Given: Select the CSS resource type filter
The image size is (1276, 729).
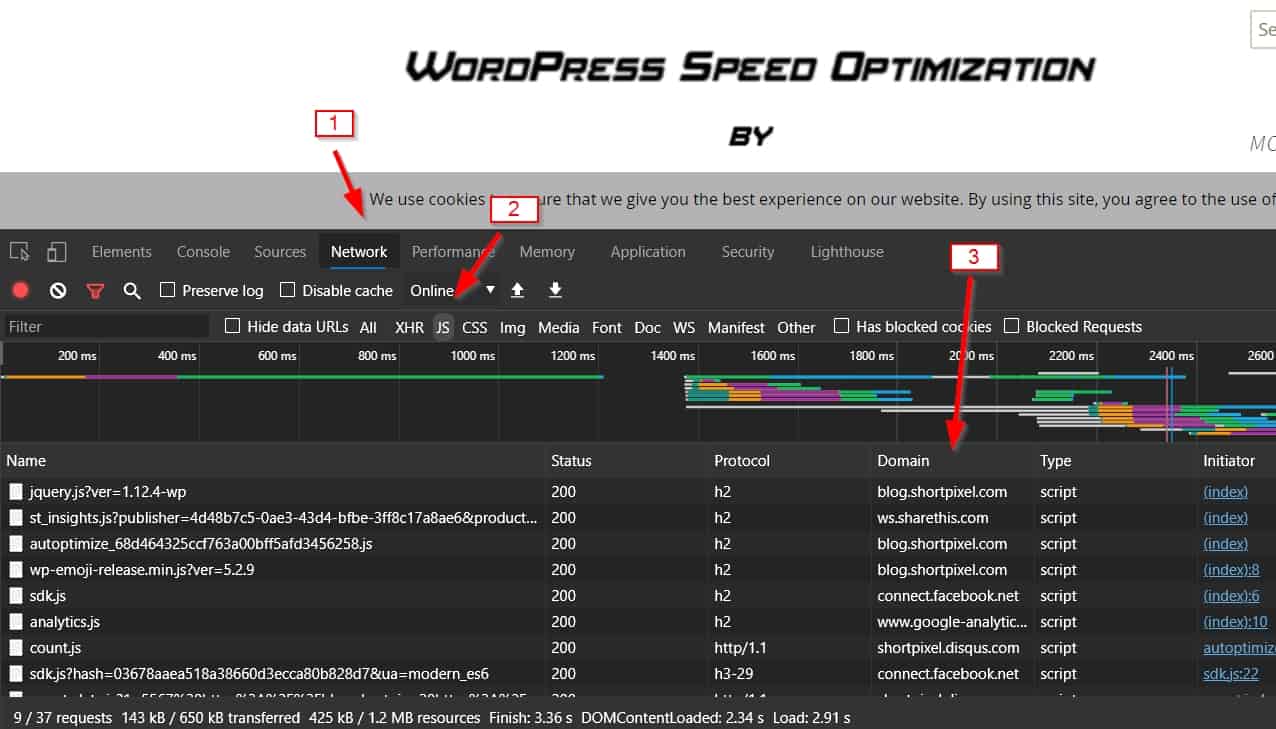Looking at the screenshot, I should pyautogui.click(x=474, y=327).
